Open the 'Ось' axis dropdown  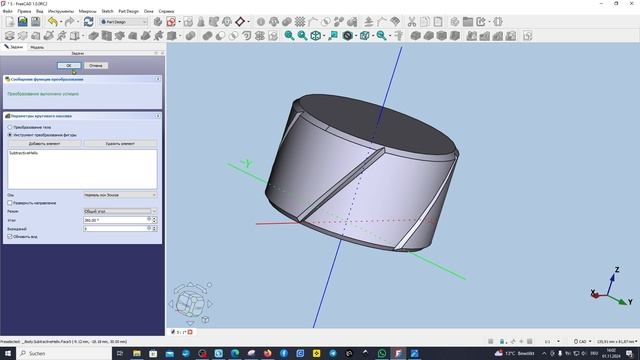[x=120, y=195]
